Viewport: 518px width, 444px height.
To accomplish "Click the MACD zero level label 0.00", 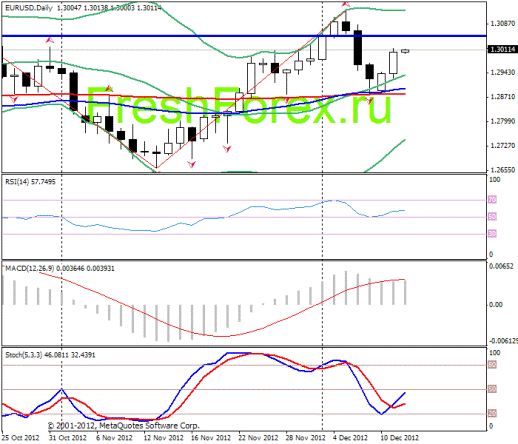I will click(x=496, y=305).
